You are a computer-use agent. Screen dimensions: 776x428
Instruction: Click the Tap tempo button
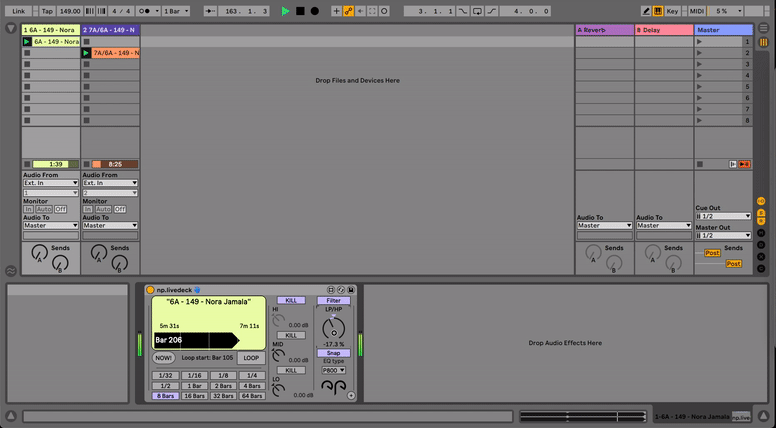(47, 11)
